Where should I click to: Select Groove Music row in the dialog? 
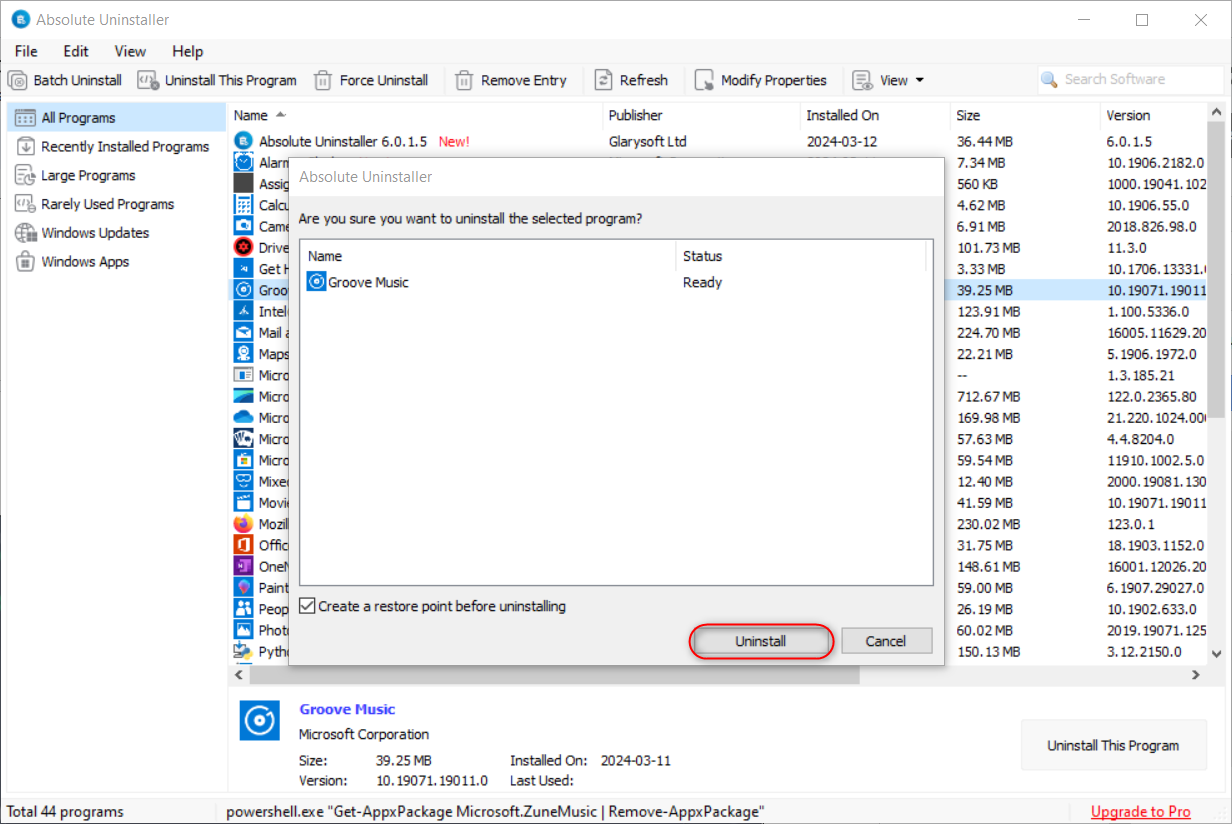click(617, 282)
